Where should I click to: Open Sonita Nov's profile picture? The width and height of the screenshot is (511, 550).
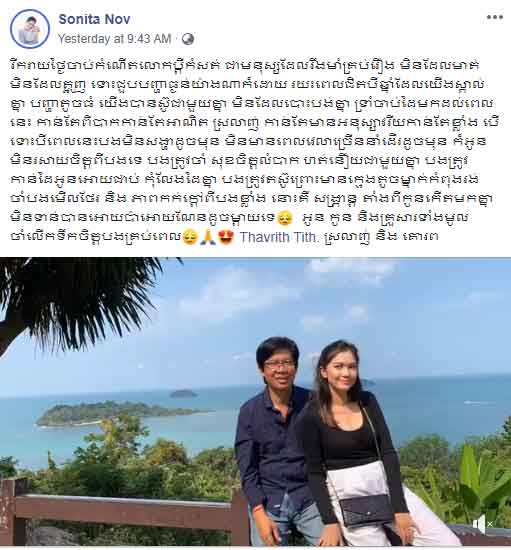pyautogui.click(x=30, y=29)
